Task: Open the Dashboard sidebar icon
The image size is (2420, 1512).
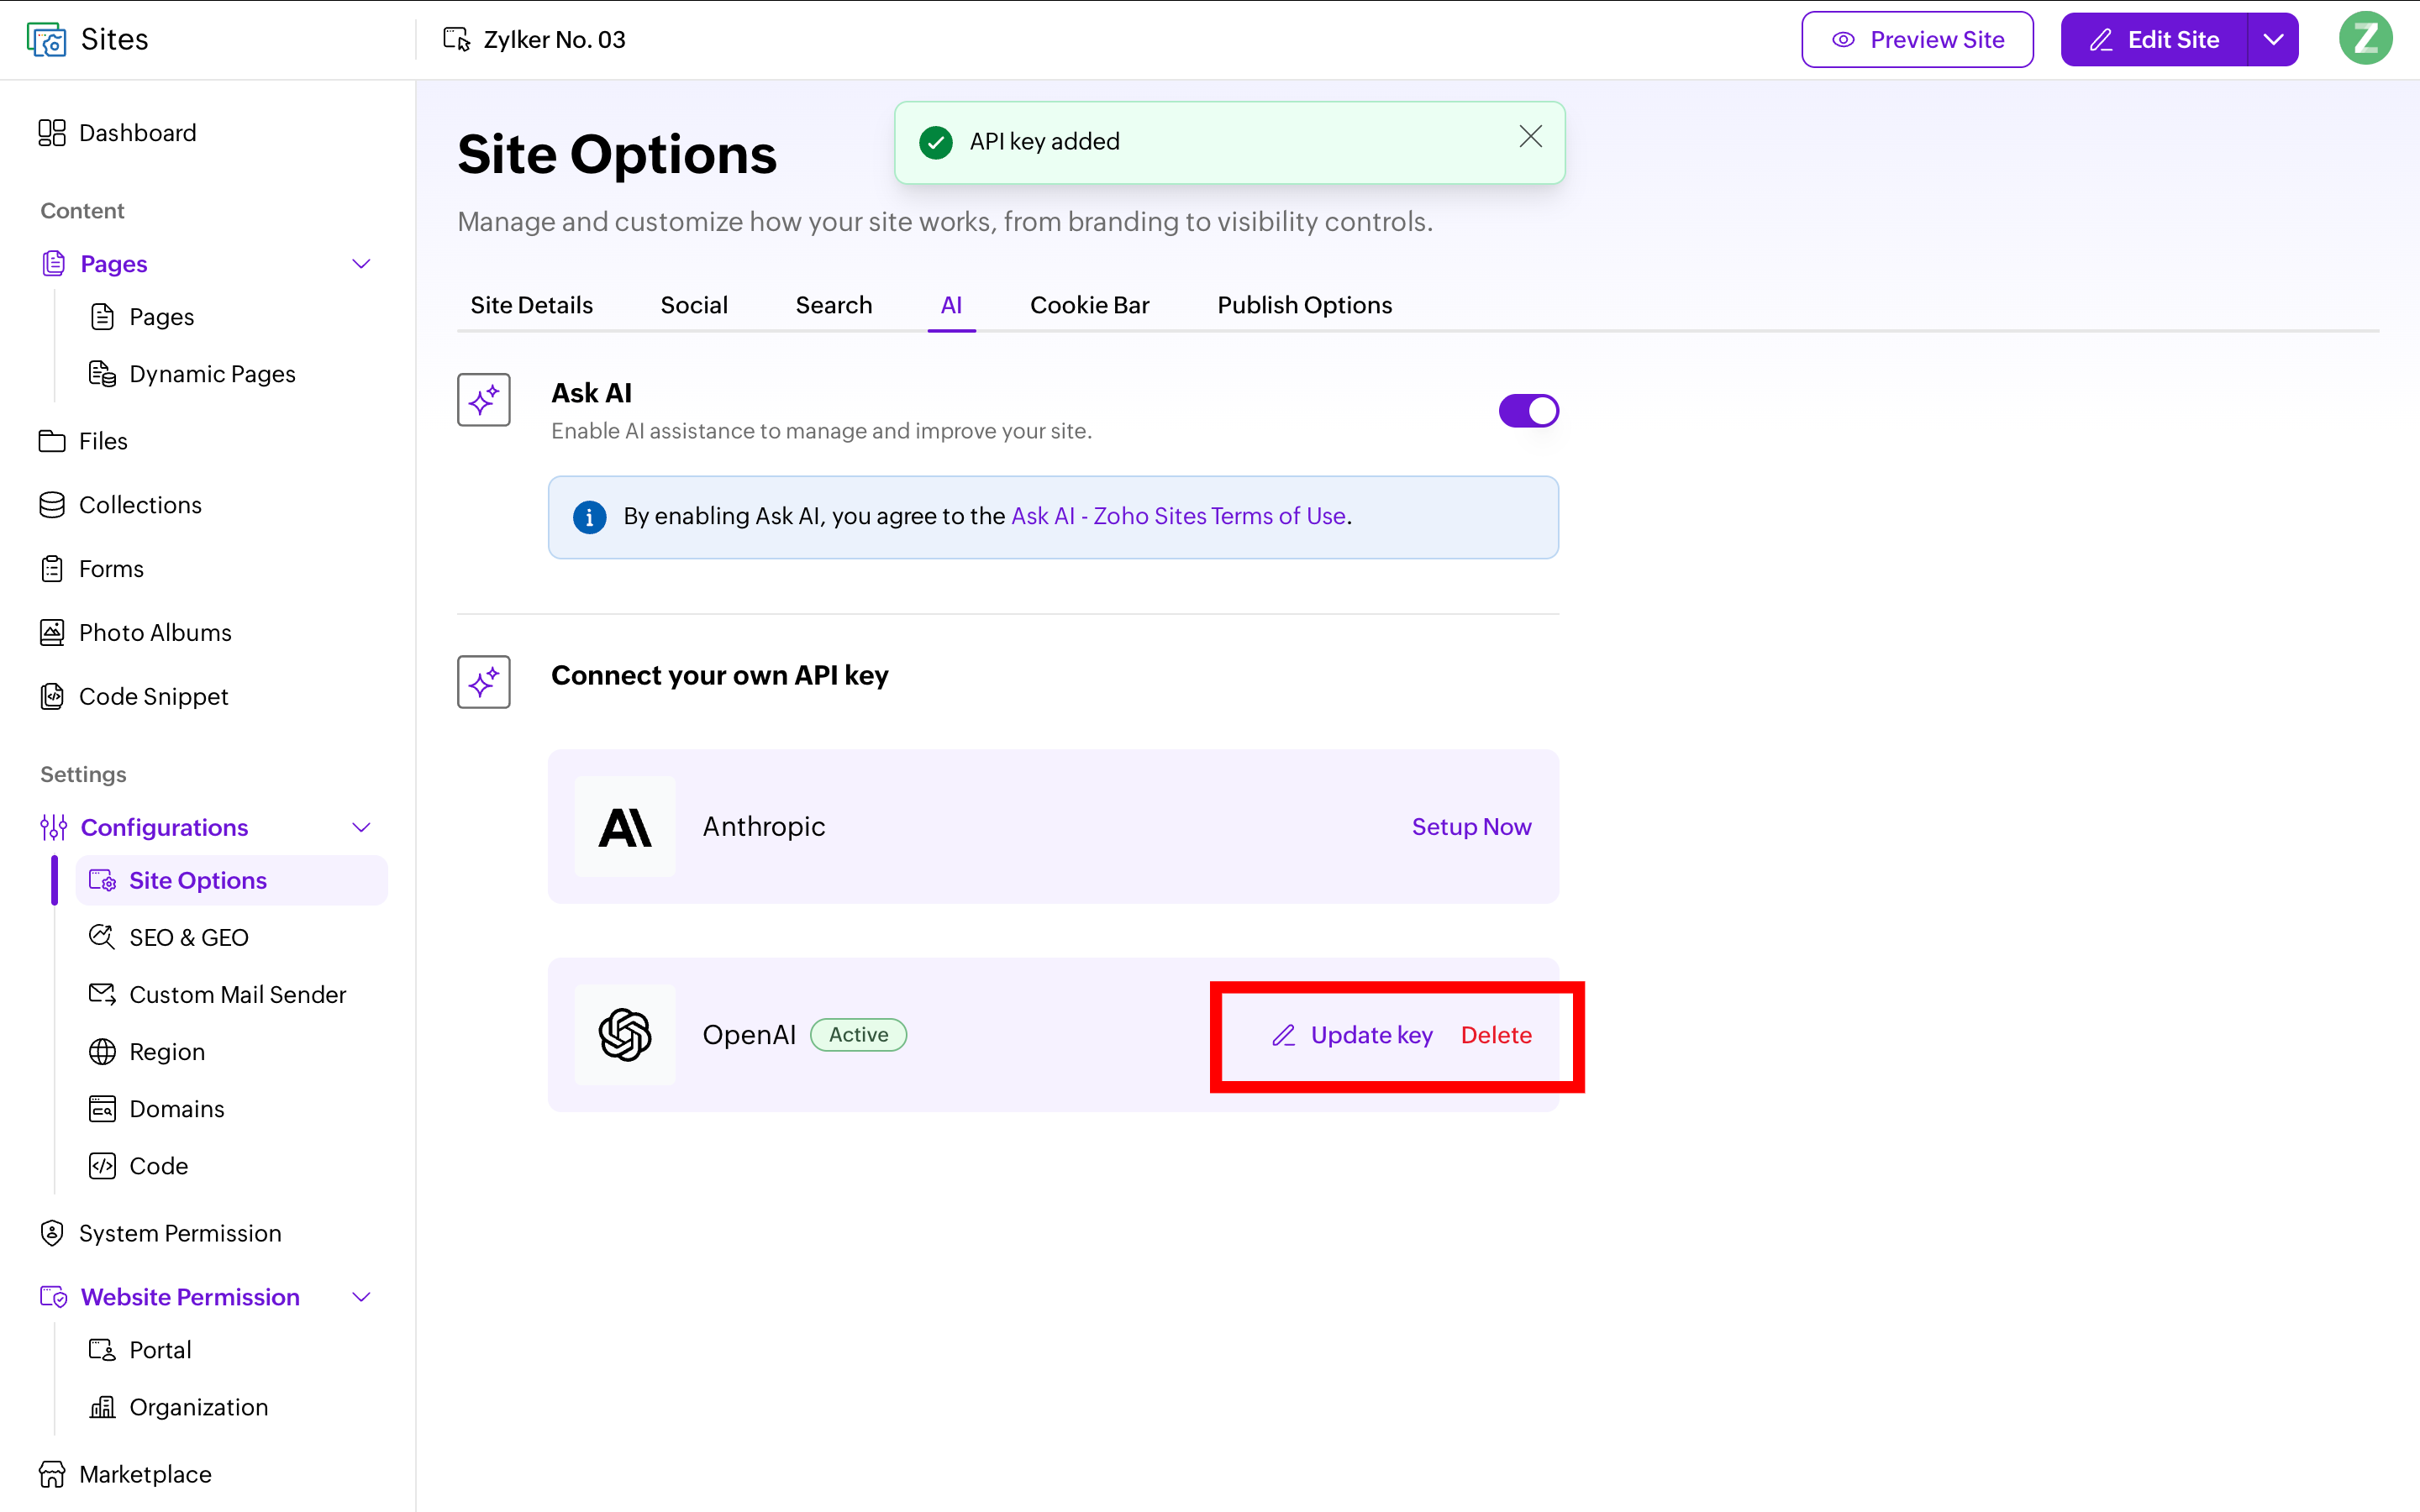Action: pyautogui.click(x=52, y=133)
